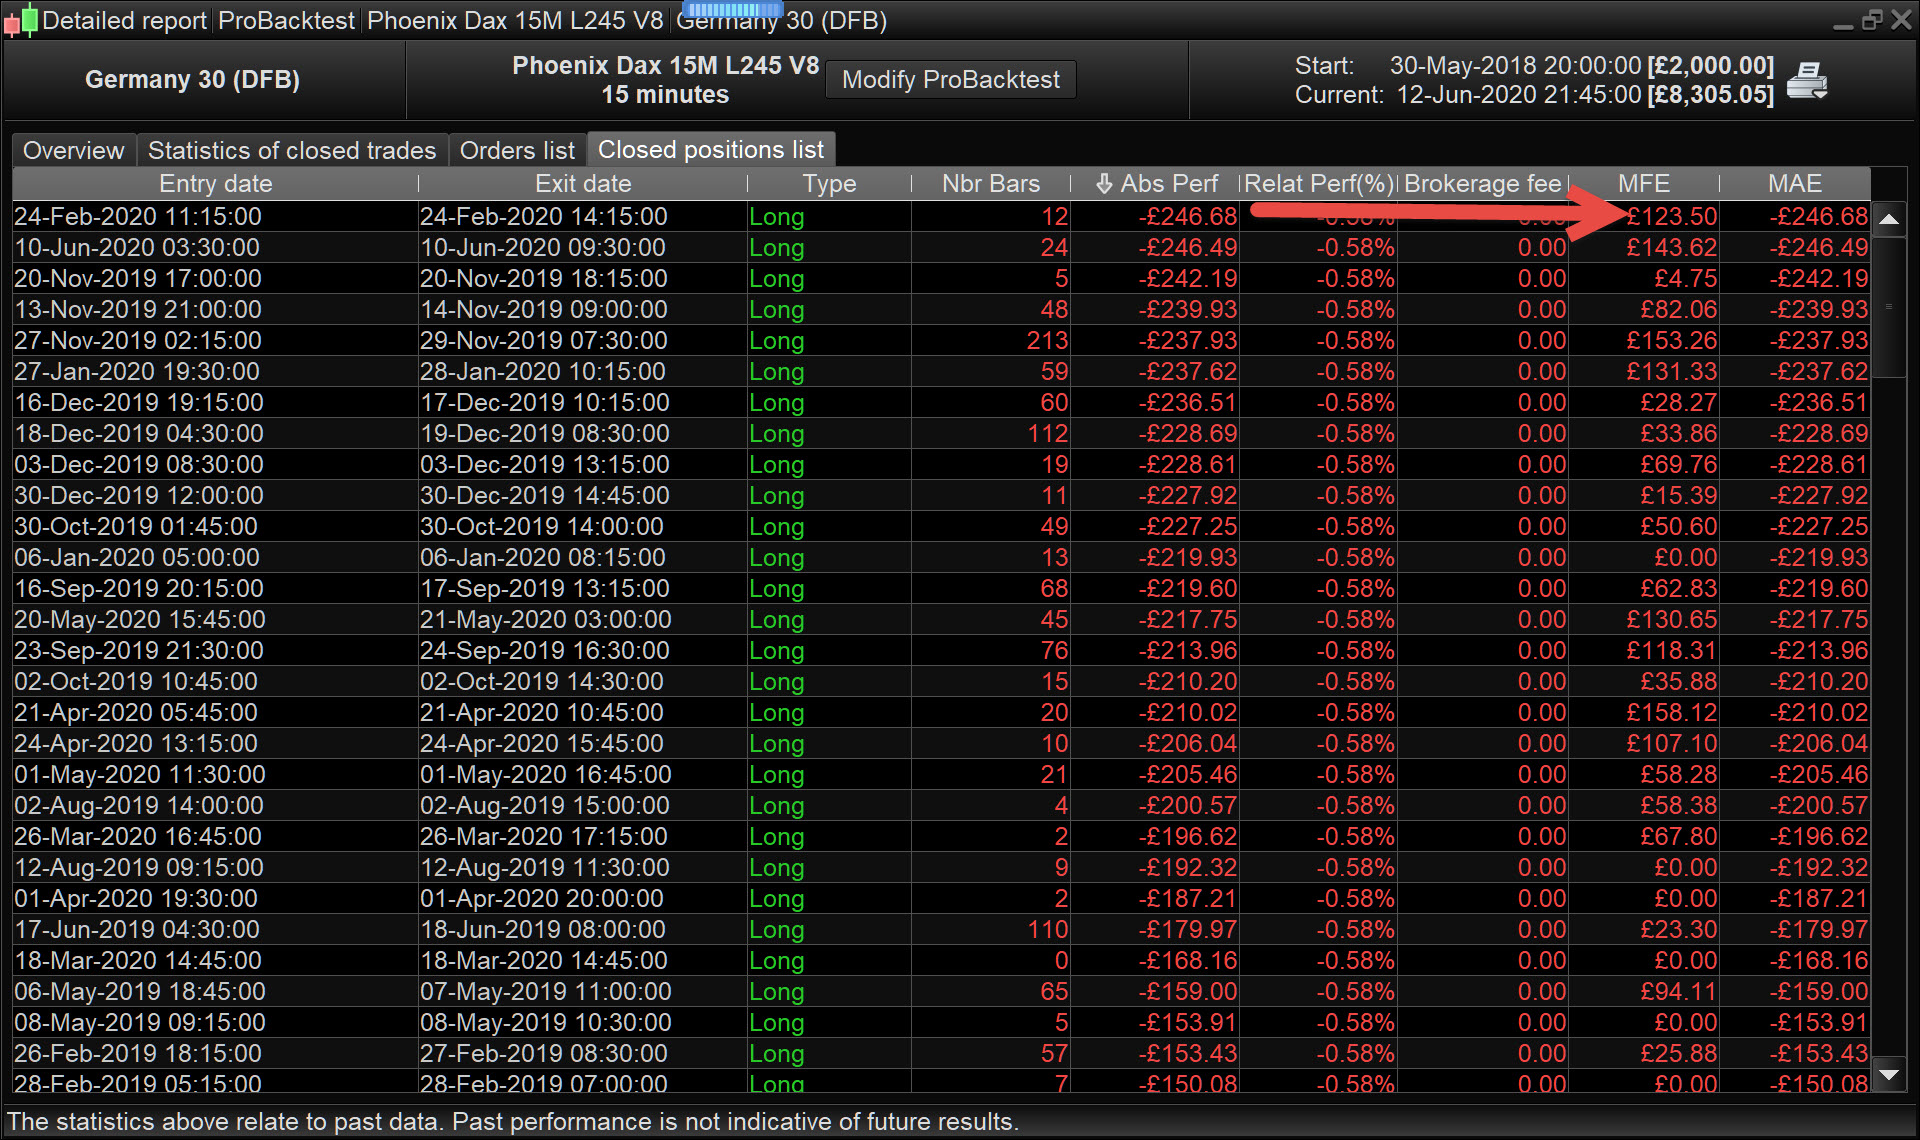
Task: Select the Closed positions list tab
Action: point(710,150)
